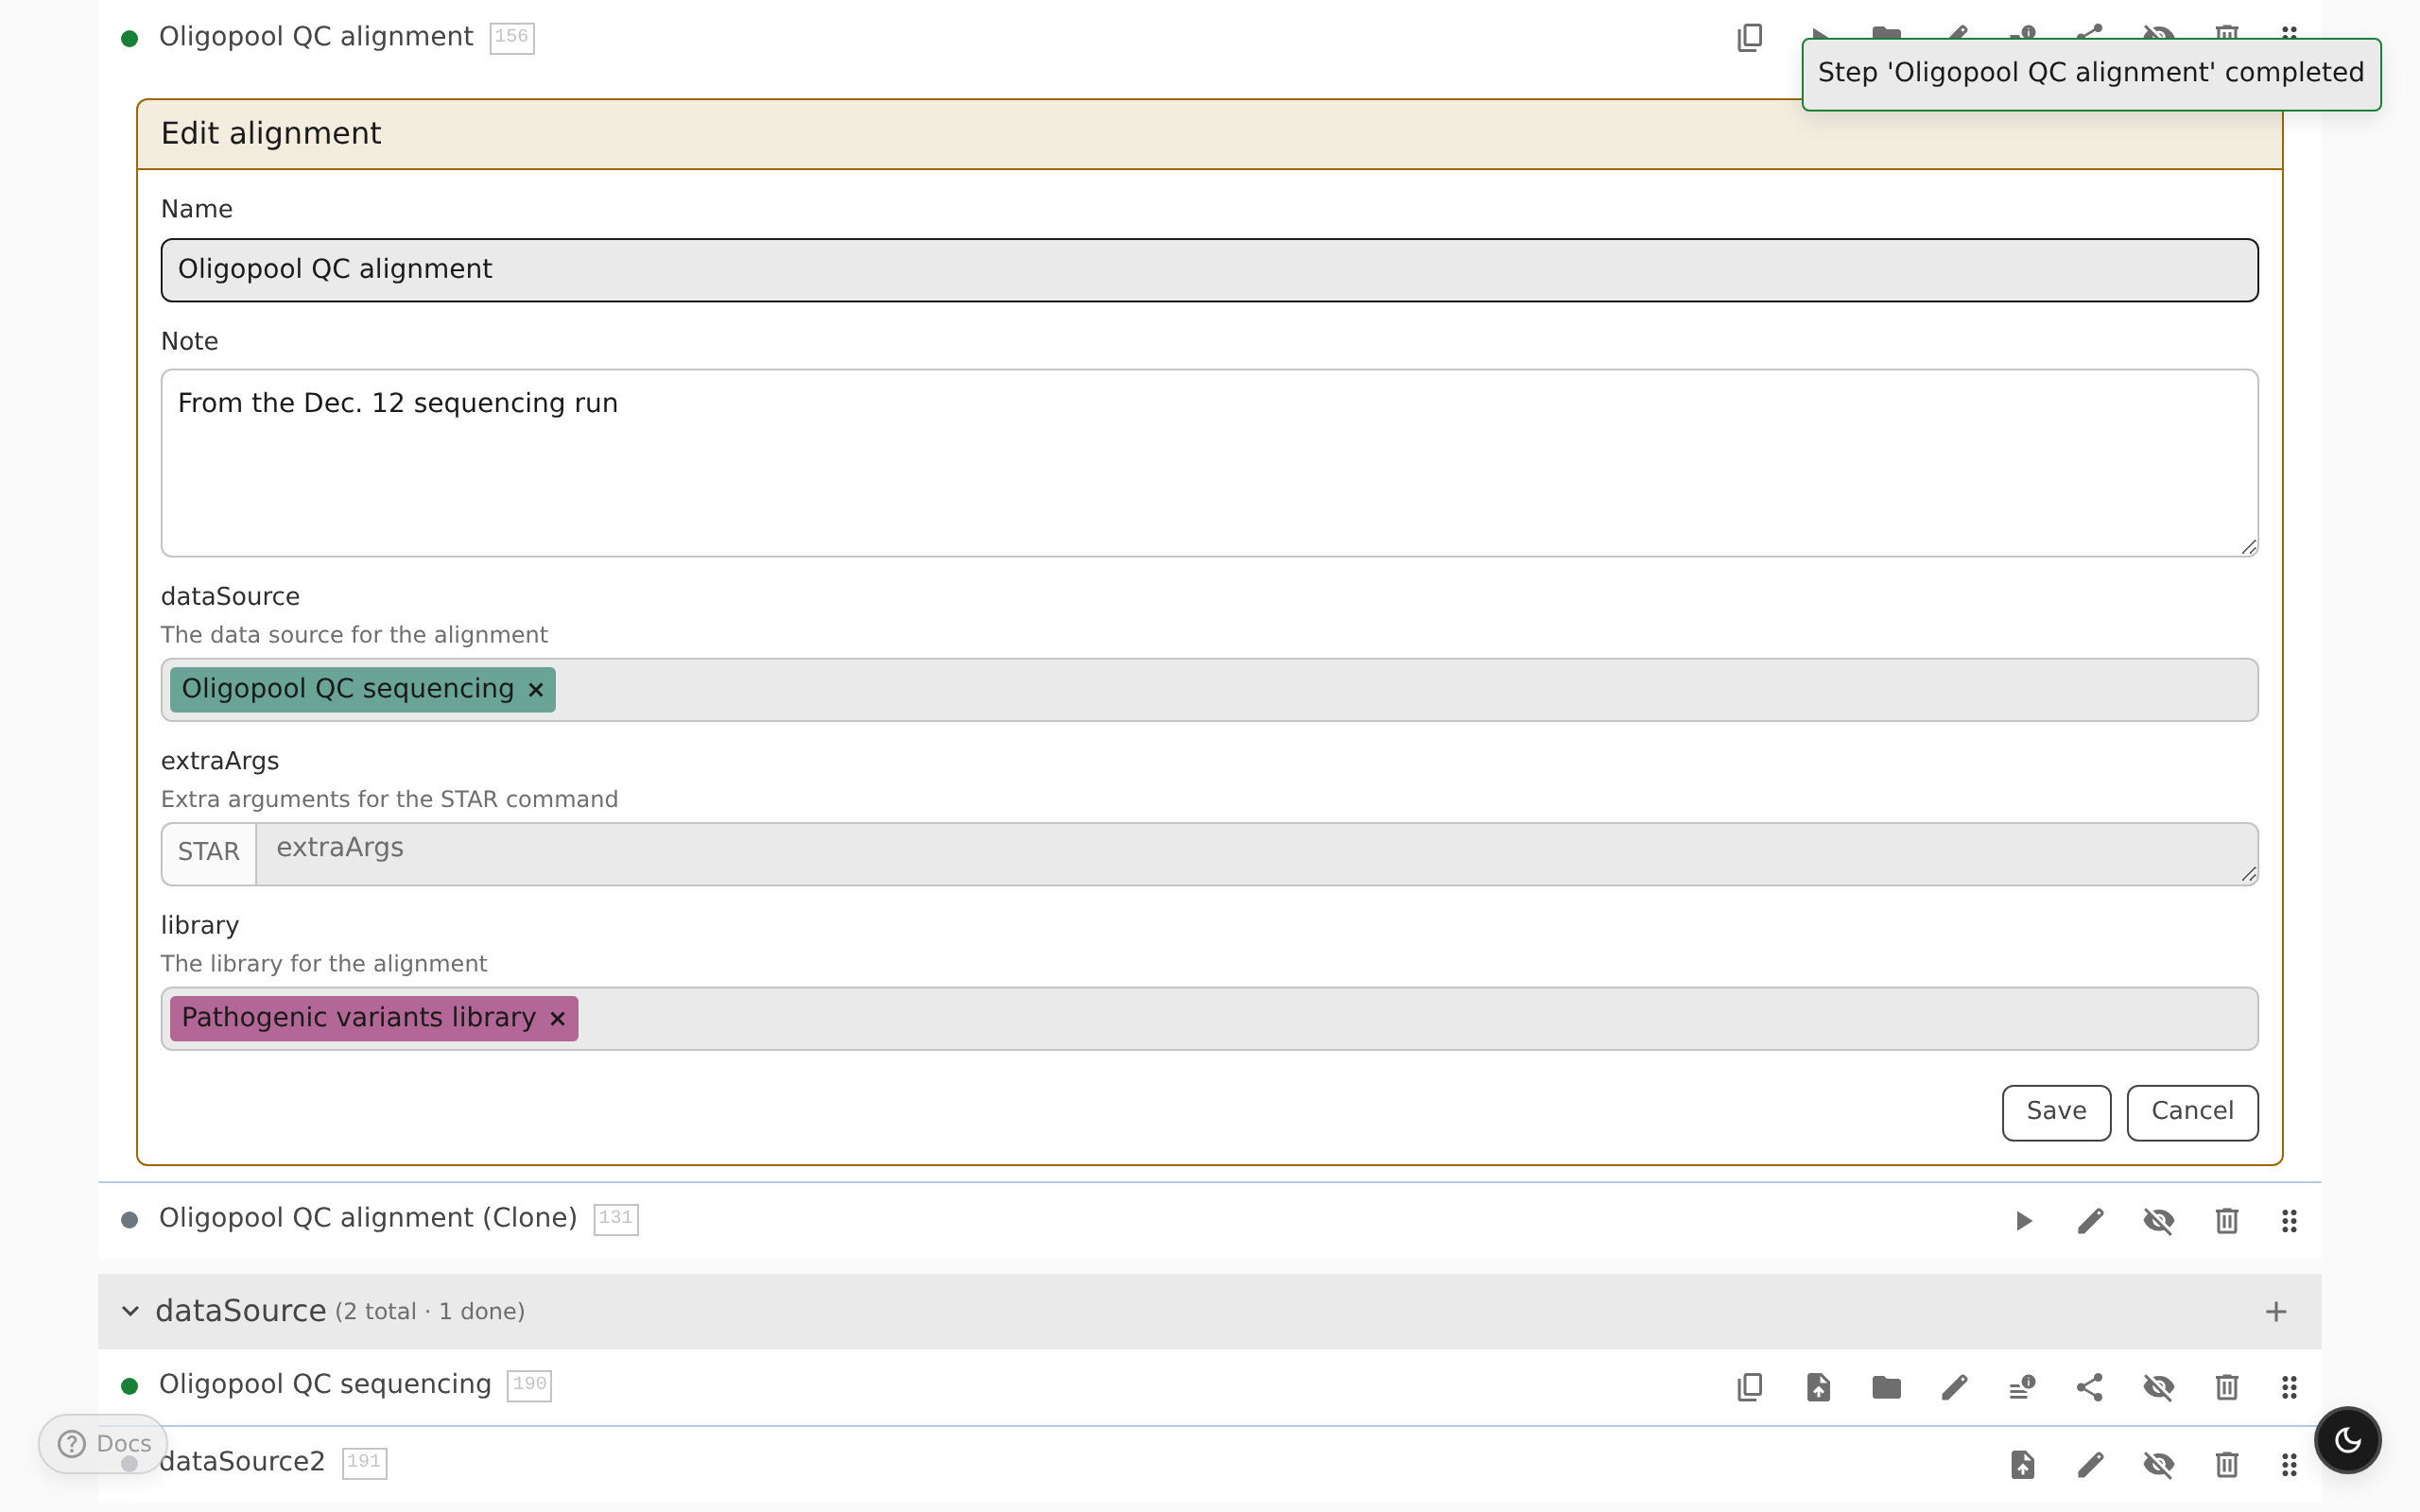Viewport: 2420px width, 1512px height.
Task: Save the alignment edits
Action: click(2056, 1112)
